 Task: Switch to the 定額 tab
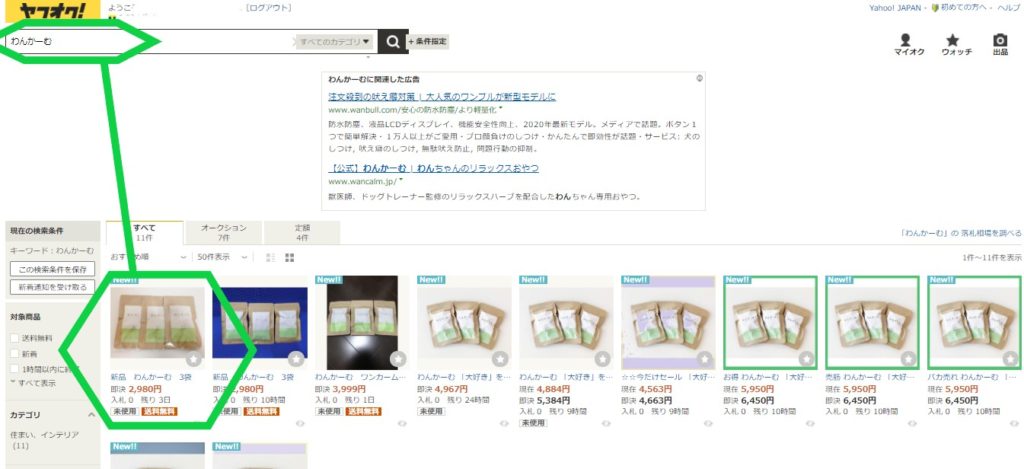coord(301,233)
